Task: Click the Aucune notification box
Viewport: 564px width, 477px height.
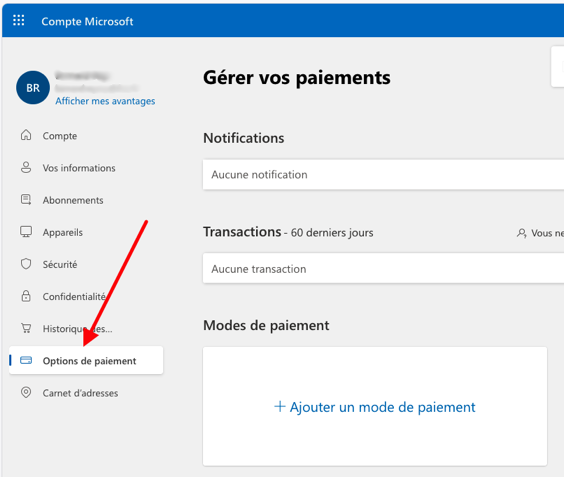Action: (383, 174)
